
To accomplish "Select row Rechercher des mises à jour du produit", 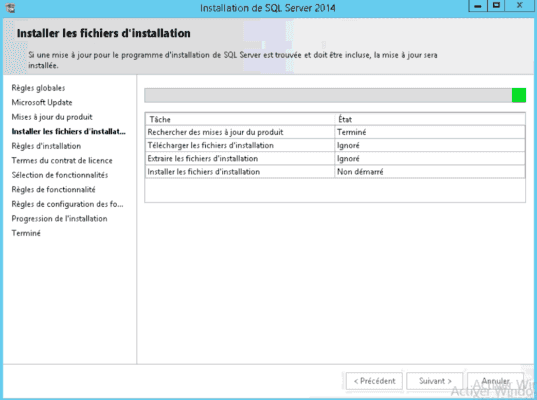I will click(x=335, y=132).
